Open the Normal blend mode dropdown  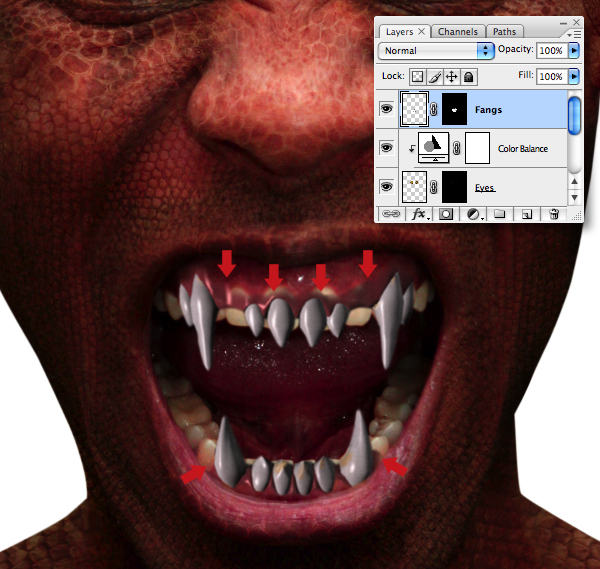pos(436,51)
